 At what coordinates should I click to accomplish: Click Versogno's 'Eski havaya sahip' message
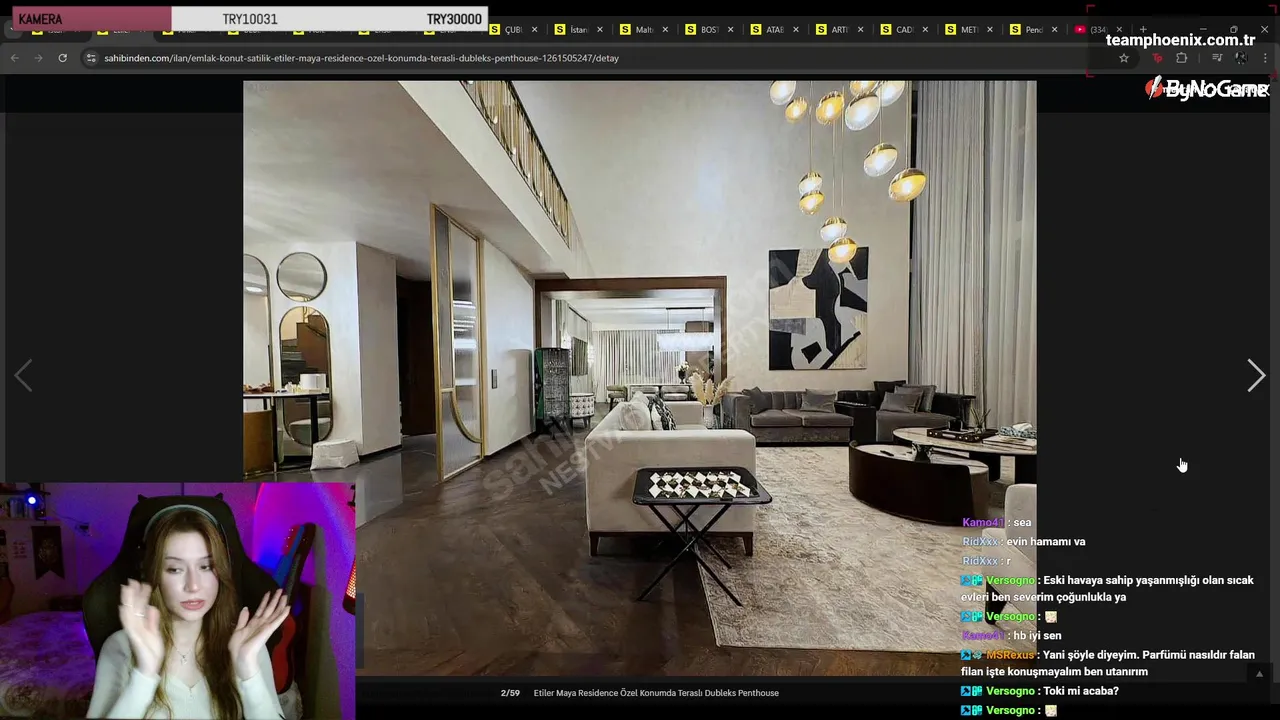click(x=1108, y=588)
